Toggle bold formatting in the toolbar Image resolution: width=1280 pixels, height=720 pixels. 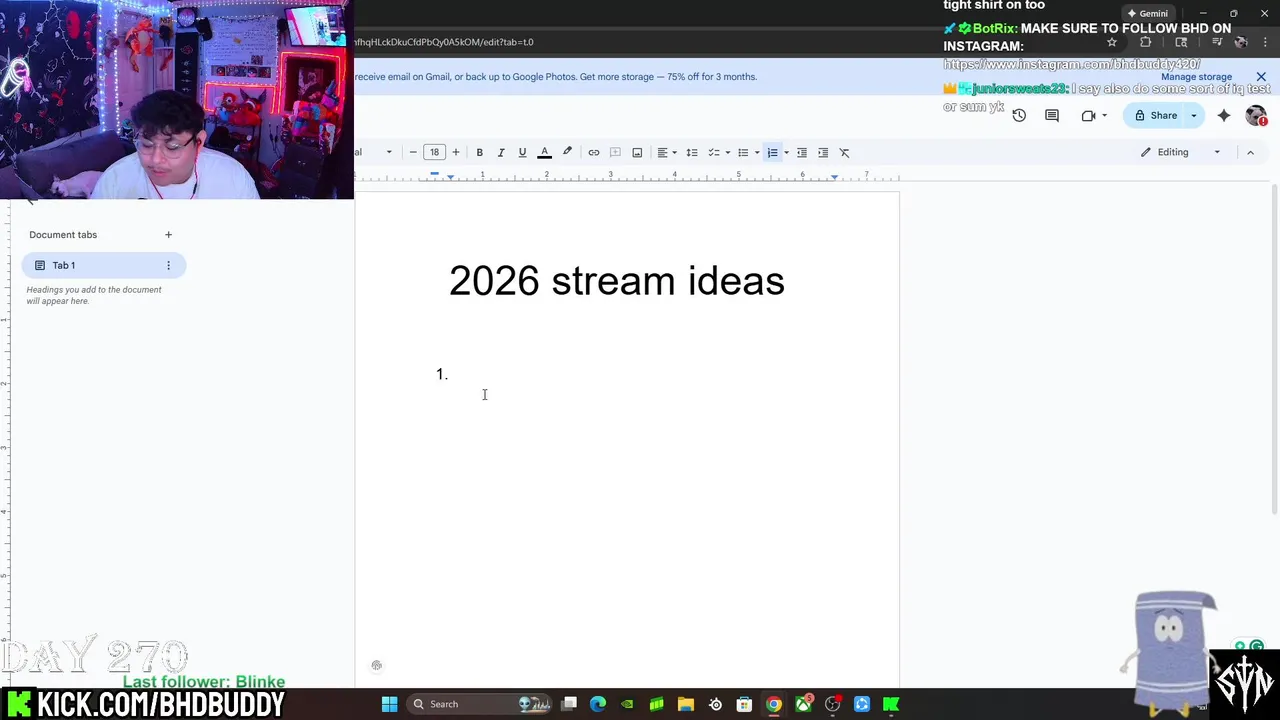pyautogui.click(x=479, y=152)
